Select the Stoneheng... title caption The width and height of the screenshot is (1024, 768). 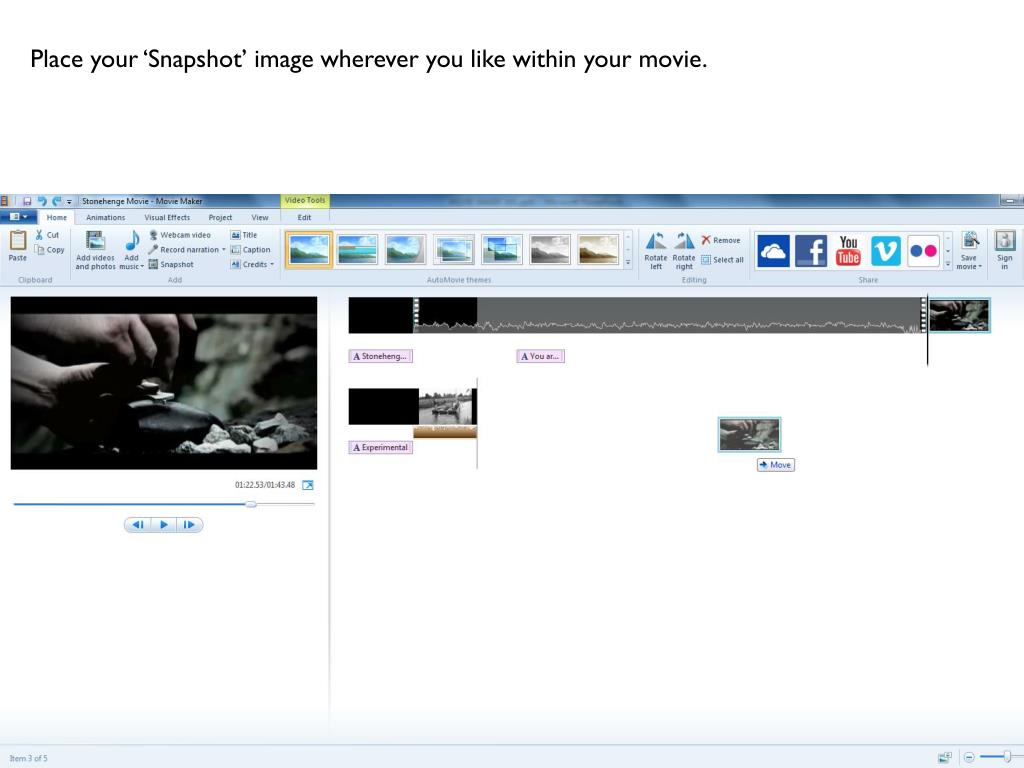pos(381,356)
